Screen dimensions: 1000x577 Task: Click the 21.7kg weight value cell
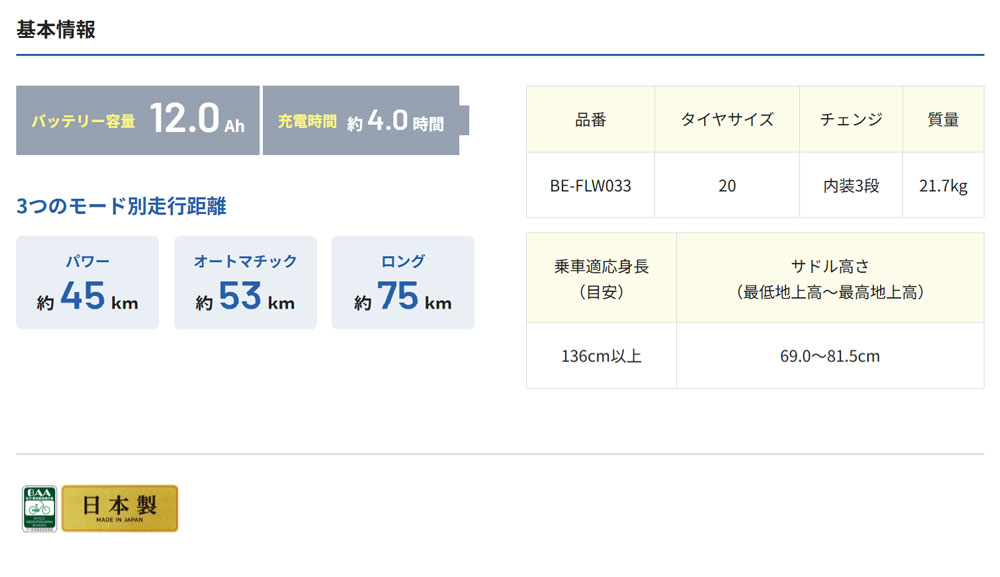click(943, 186)
